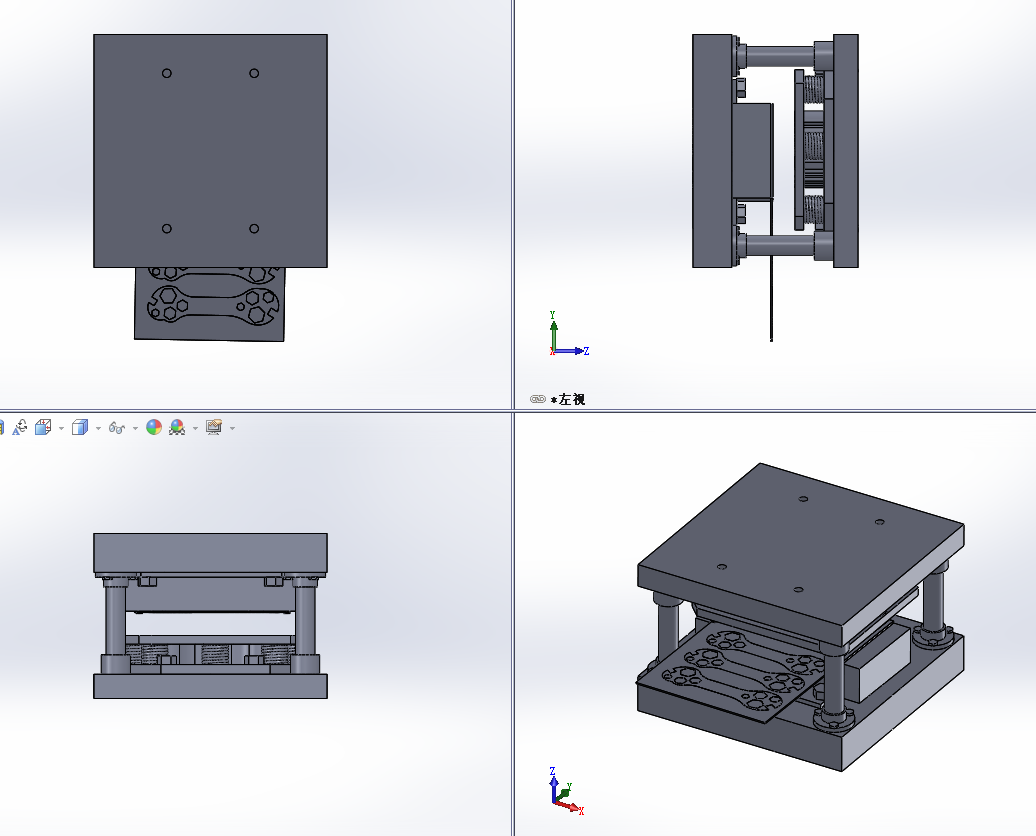This screenshot has width=1036, height=836.
Task: Click the linked-view chain icon beside 左视
Action: [538, 399]
